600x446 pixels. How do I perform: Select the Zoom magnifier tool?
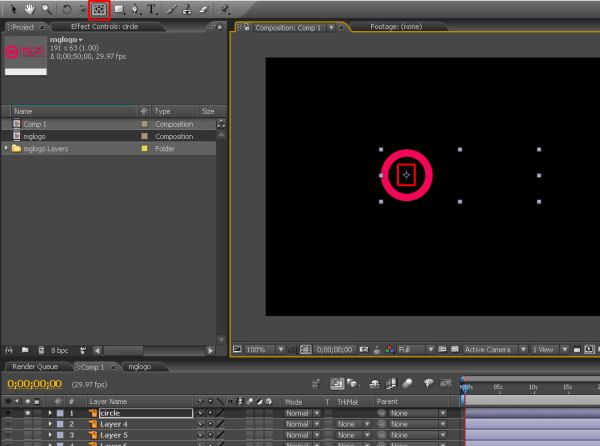pos(47,9)
